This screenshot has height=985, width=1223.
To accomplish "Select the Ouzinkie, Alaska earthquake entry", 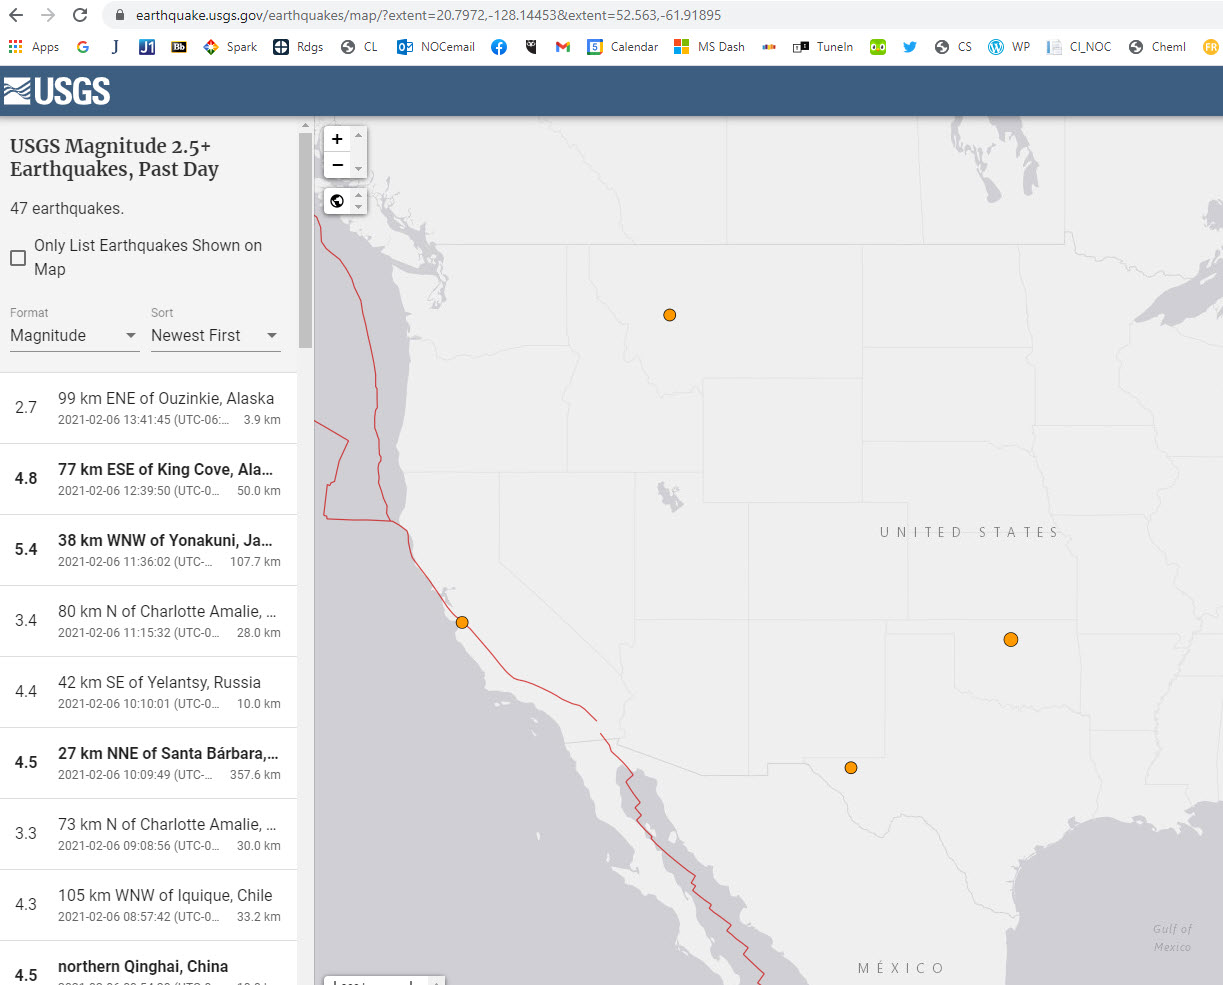I will pos(148,408).
